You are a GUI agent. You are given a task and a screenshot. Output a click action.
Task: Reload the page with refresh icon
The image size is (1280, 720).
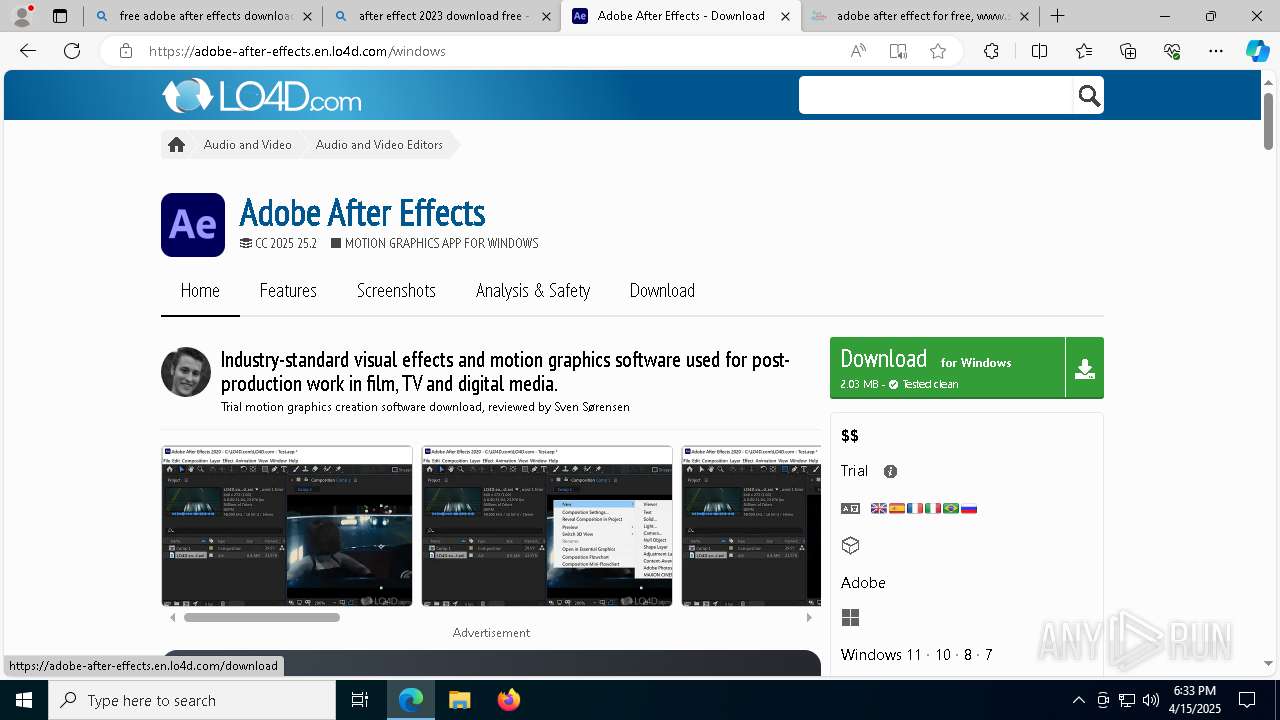pyautogui.click(x=72, y=51)
